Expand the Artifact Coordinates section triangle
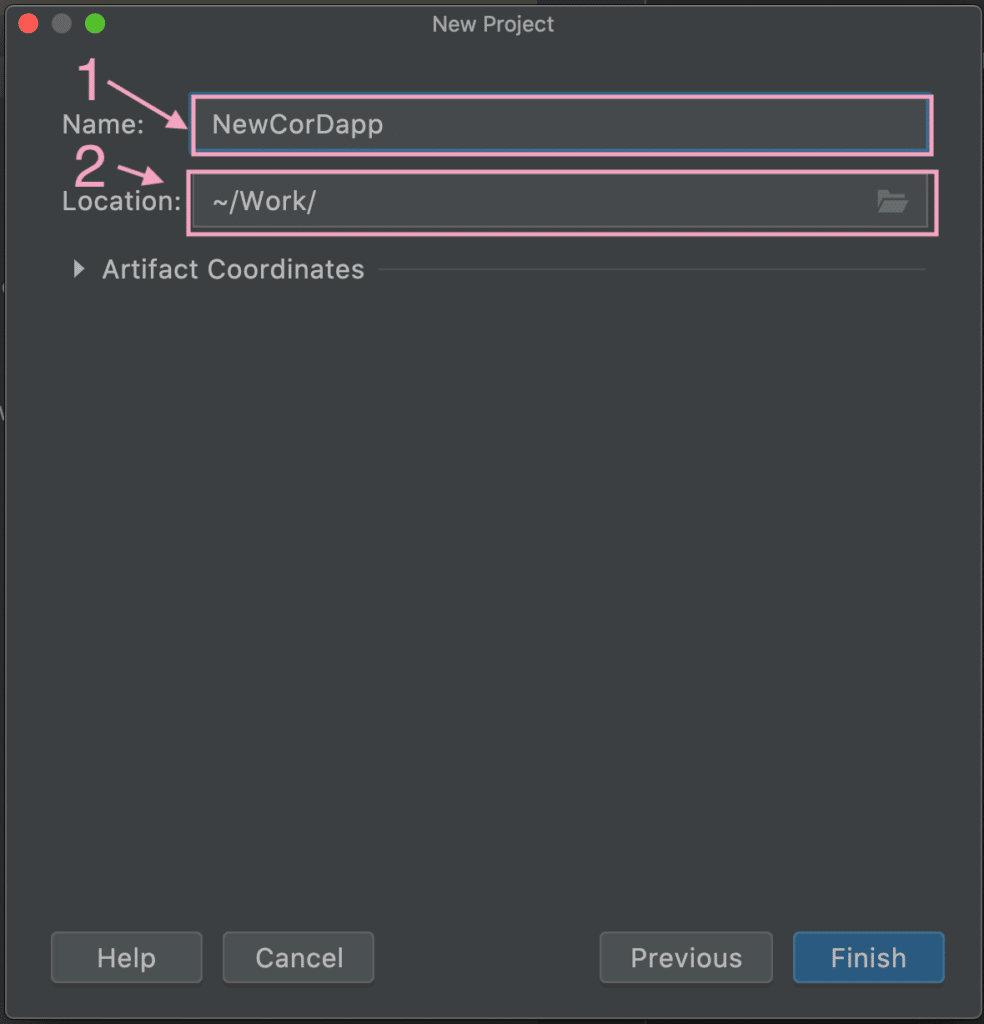 78,269
